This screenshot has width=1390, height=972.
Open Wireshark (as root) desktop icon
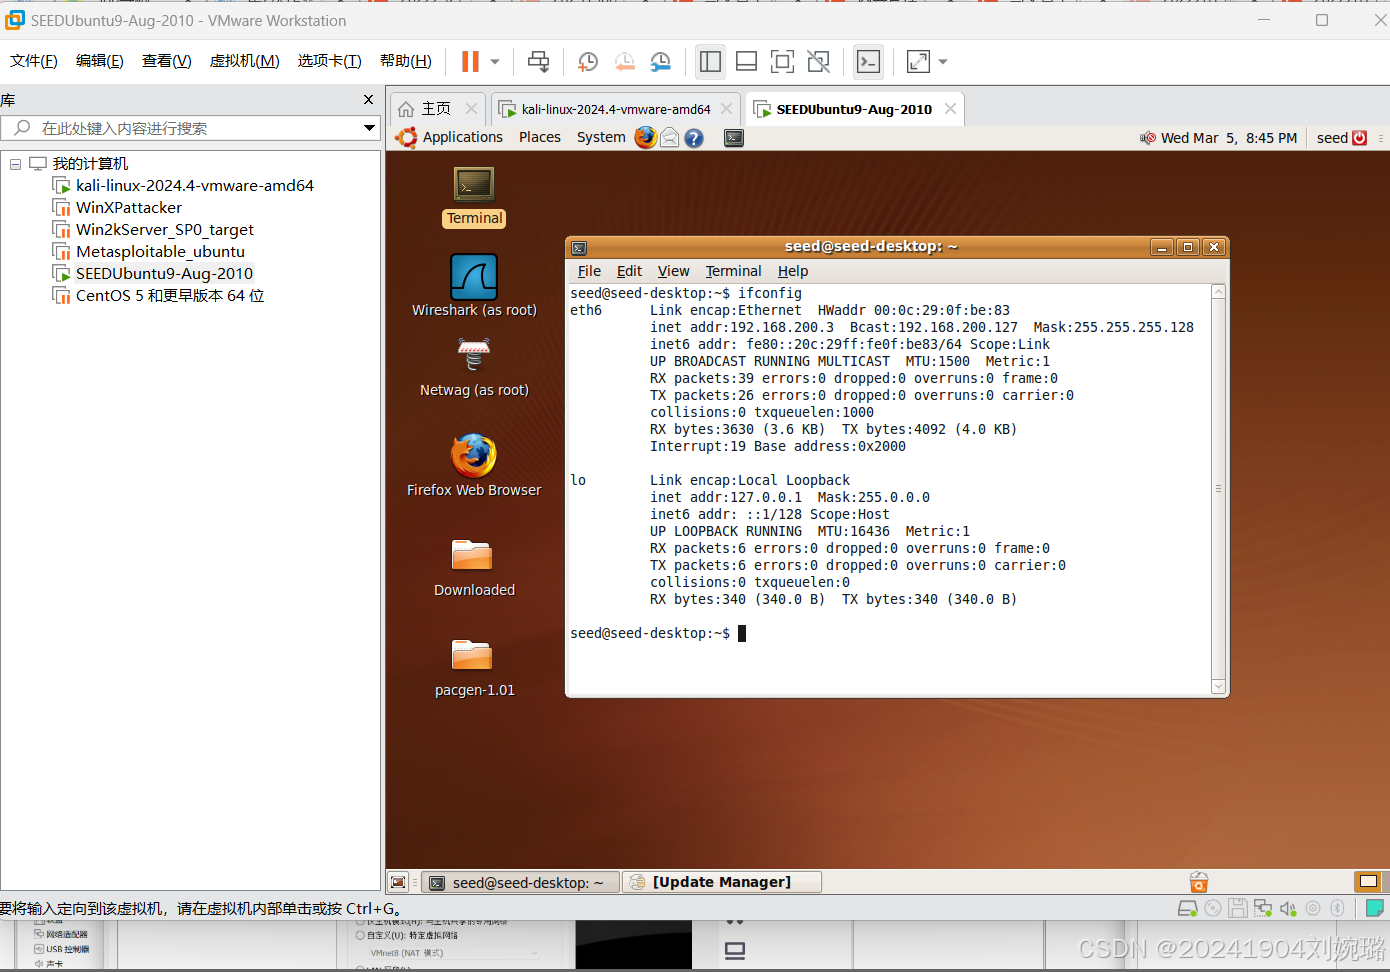click(474, 285)
